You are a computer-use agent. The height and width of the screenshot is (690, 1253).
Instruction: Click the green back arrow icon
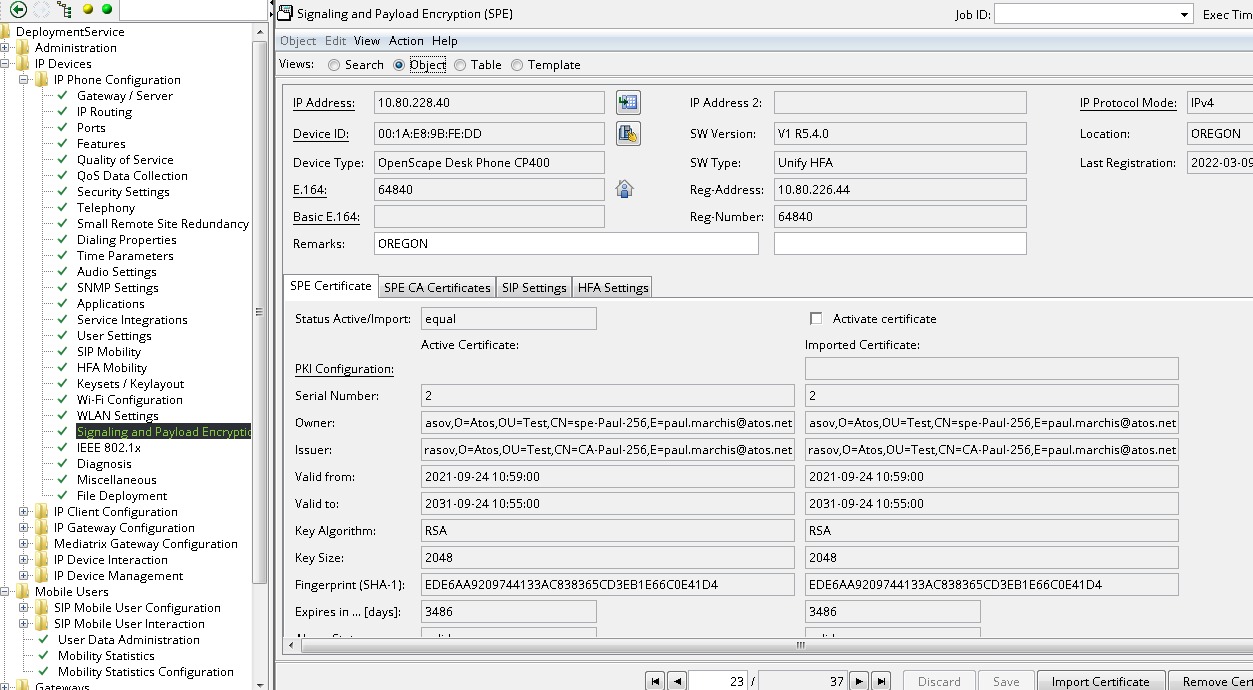point(18,10)
